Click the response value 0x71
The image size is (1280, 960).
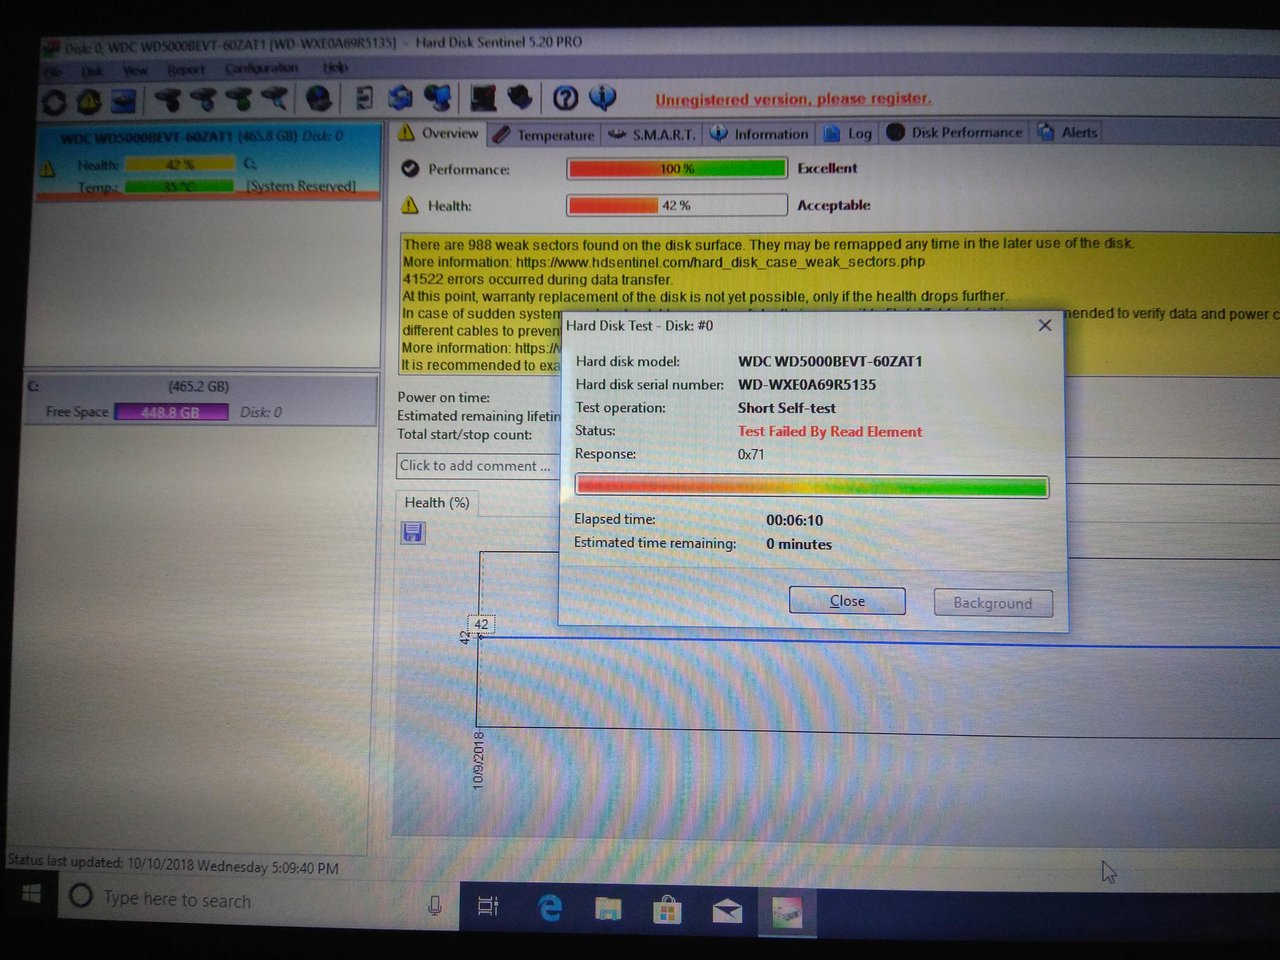(x=751, y=454)
